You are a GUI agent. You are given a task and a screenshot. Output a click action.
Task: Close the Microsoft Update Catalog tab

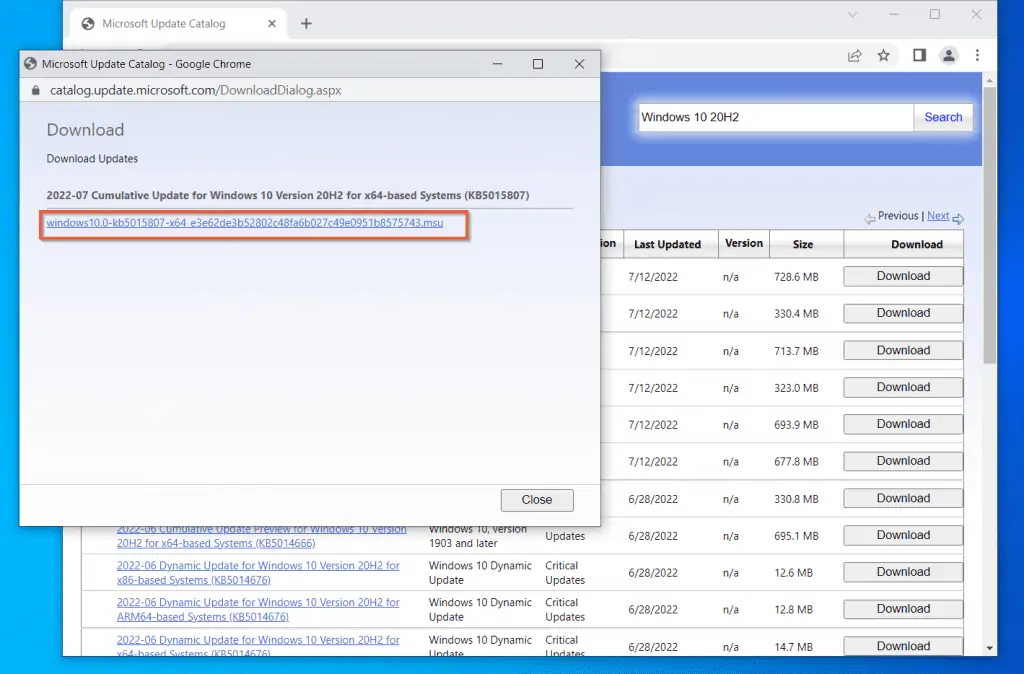click(272, 24)
